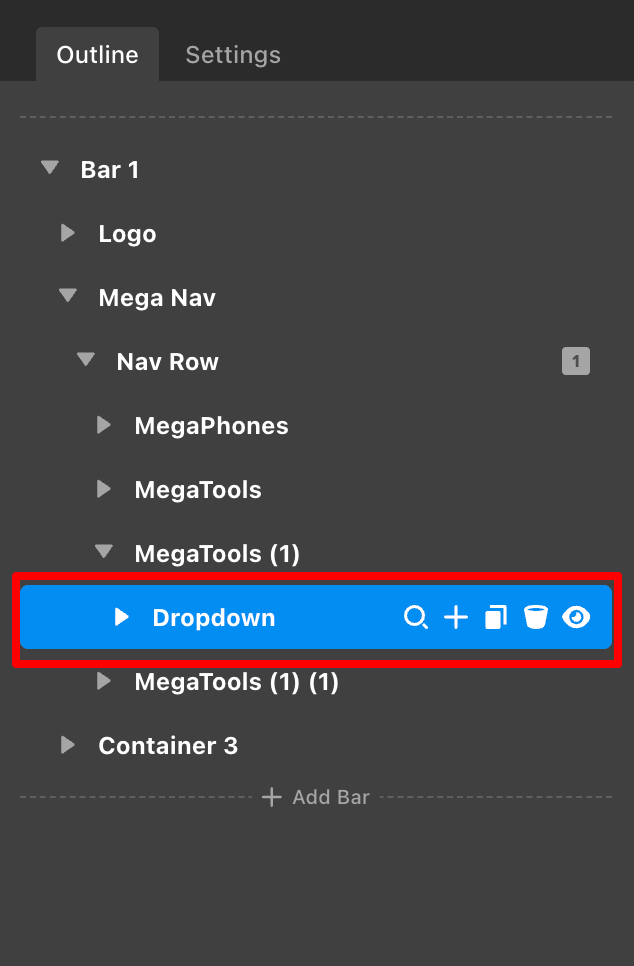Switch to the Settings tab
The width and height of the screenshot is (634, 966).
tap(233, 55)
